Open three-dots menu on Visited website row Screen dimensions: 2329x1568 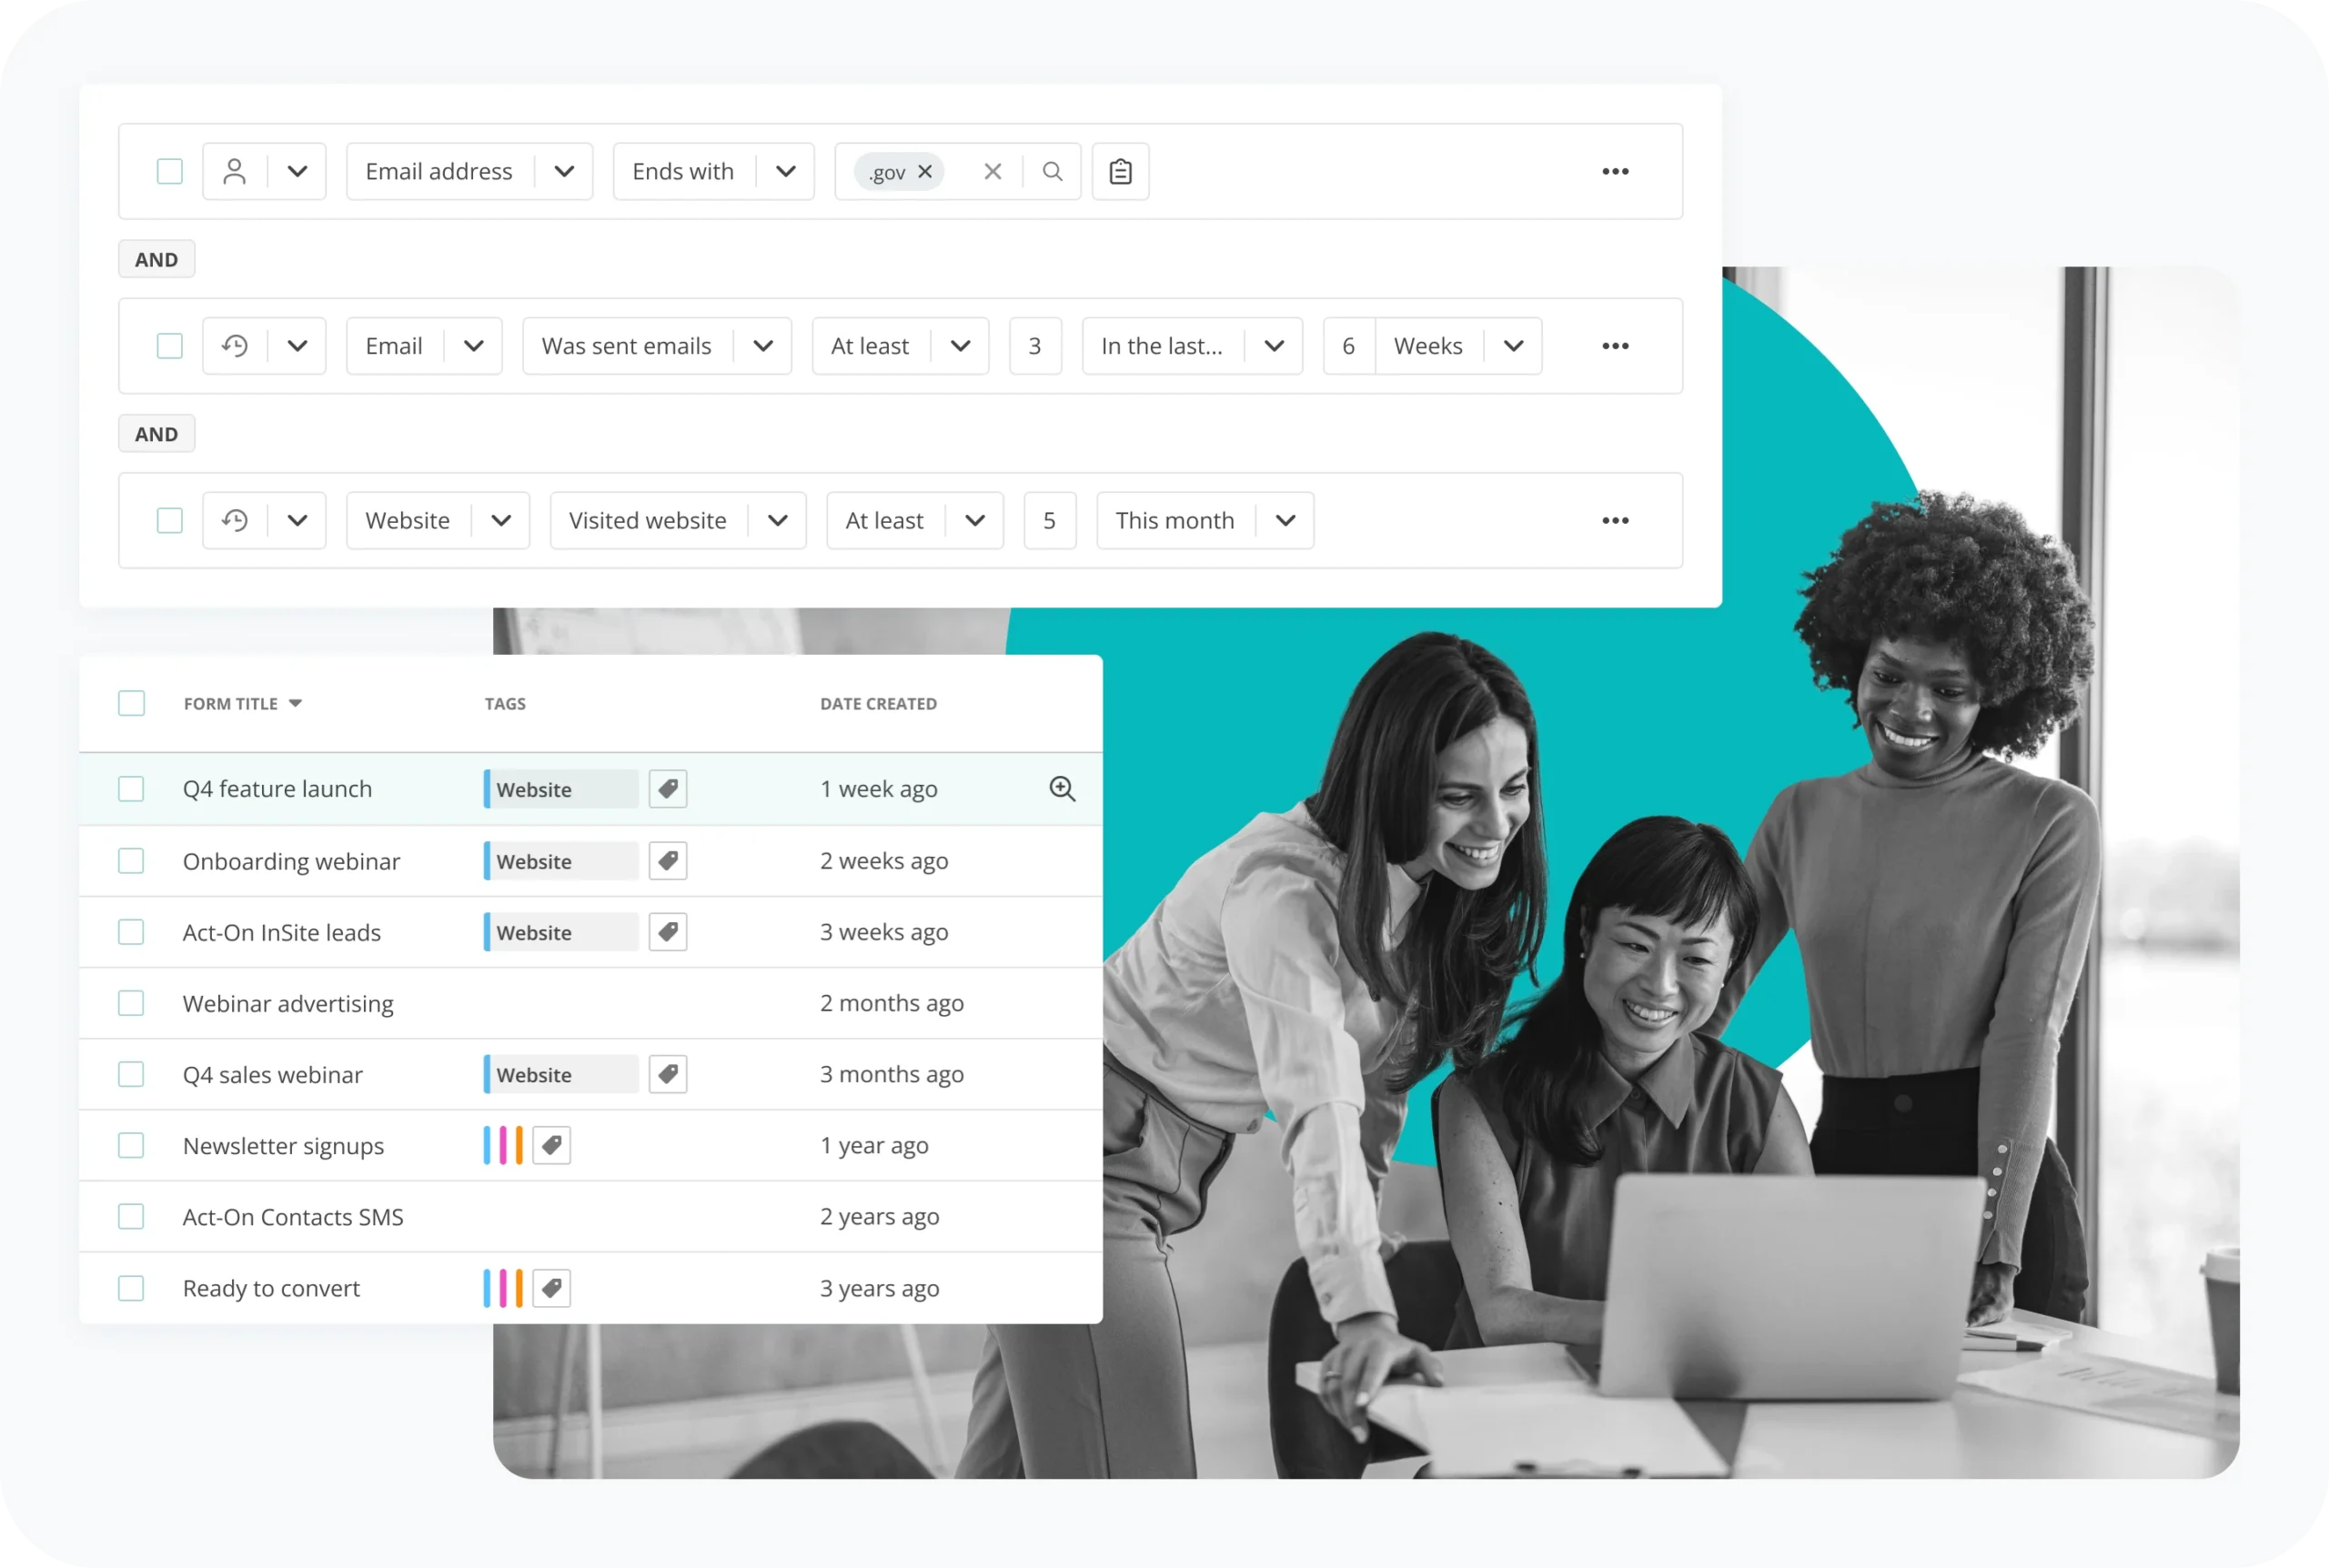coord(1615,521)
